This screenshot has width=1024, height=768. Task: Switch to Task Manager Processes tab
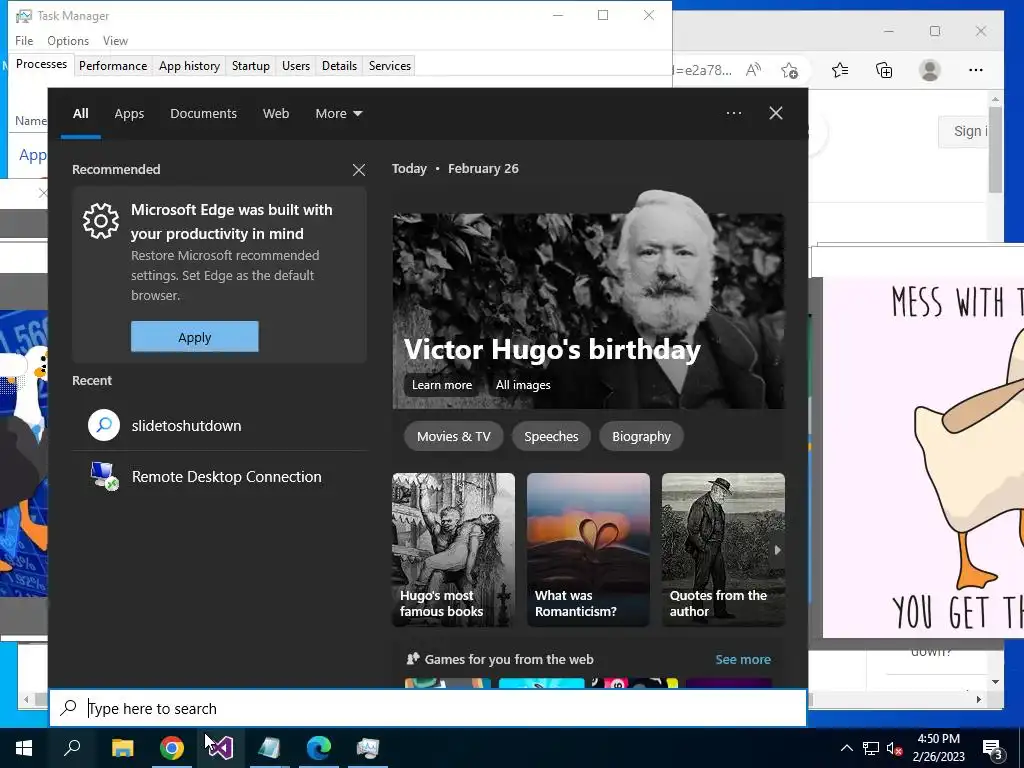(41, 64)
